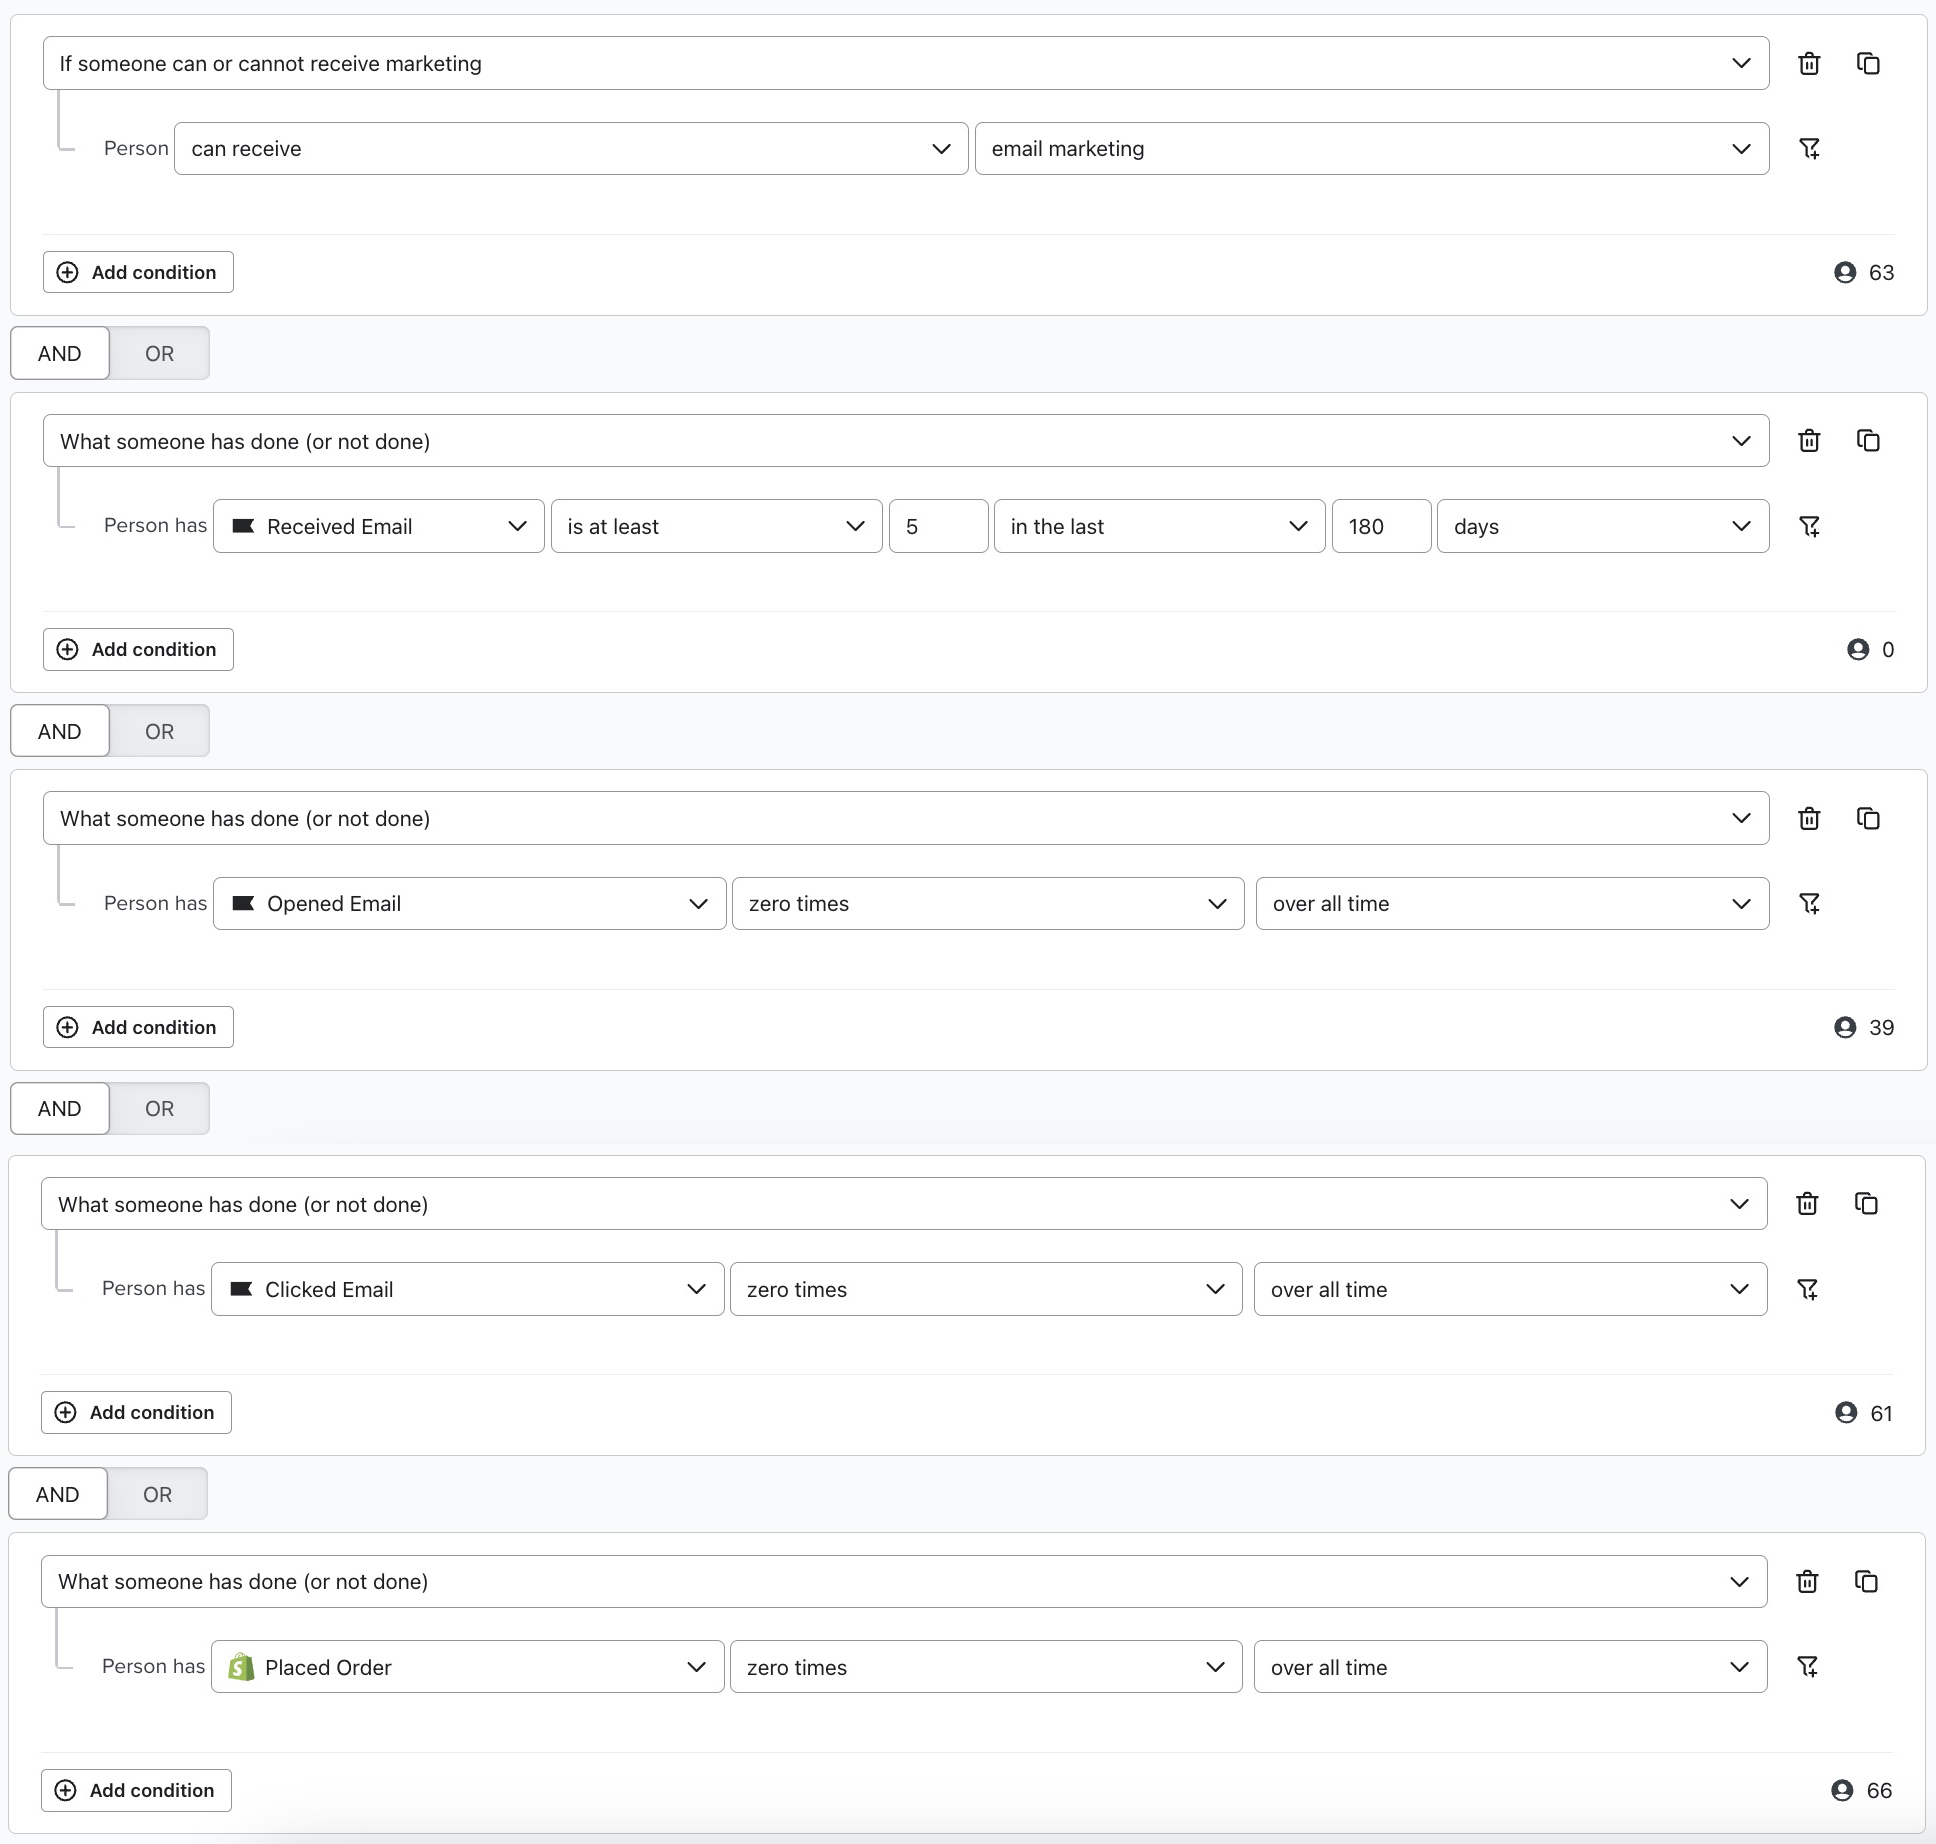Toggle OR on third AND/OR condition group
This screenshot has width=1936, height=1844.
pyautogui.click(x=157, y=1108)
